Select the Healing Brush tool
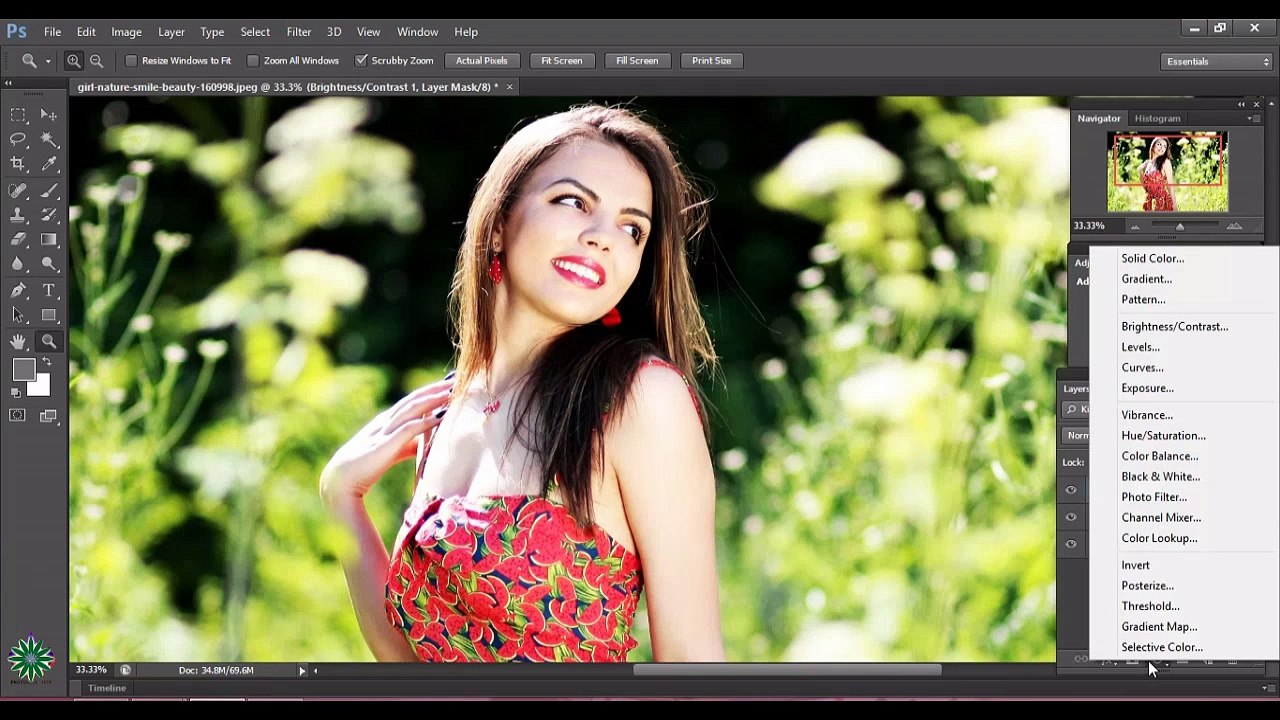Image resolution: width=1280 pixels, height=720 pixels. [18, 191]
